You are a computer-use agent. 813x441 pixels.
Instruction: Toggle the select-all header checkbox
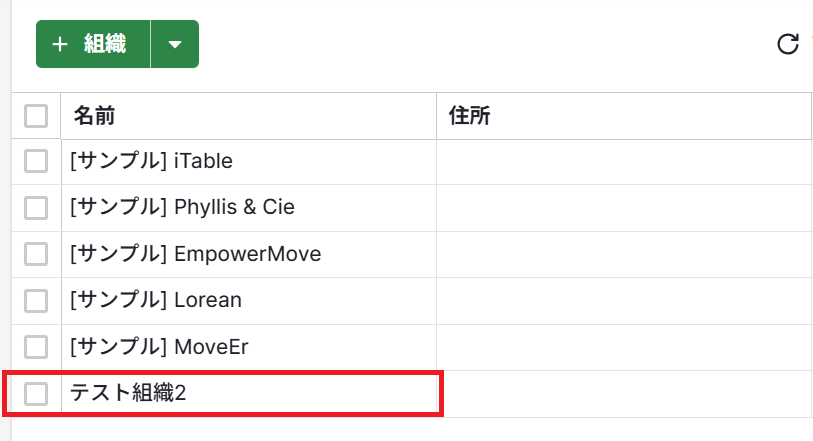pos(36,116)
